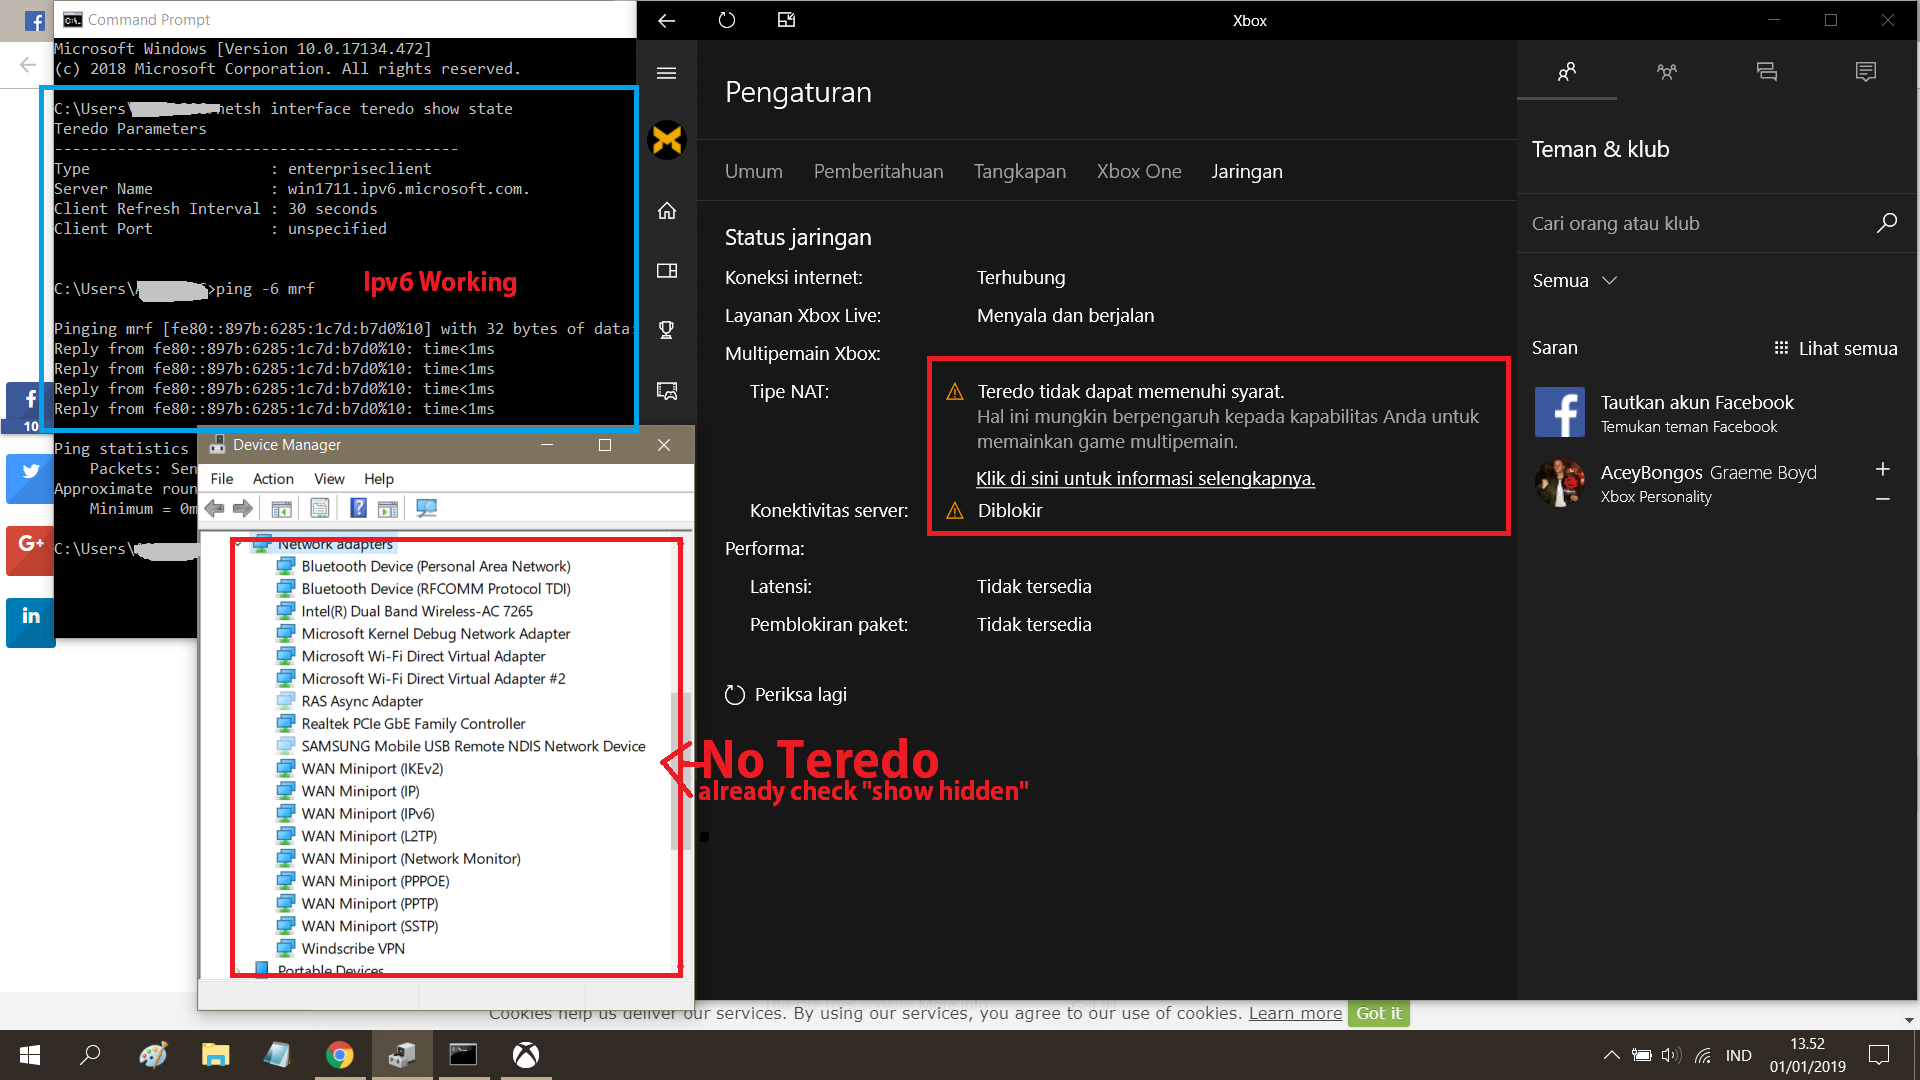Open the Action Center notification icon
This screenshot has width=1920, height=1080.
[x=1879, y=1055]
